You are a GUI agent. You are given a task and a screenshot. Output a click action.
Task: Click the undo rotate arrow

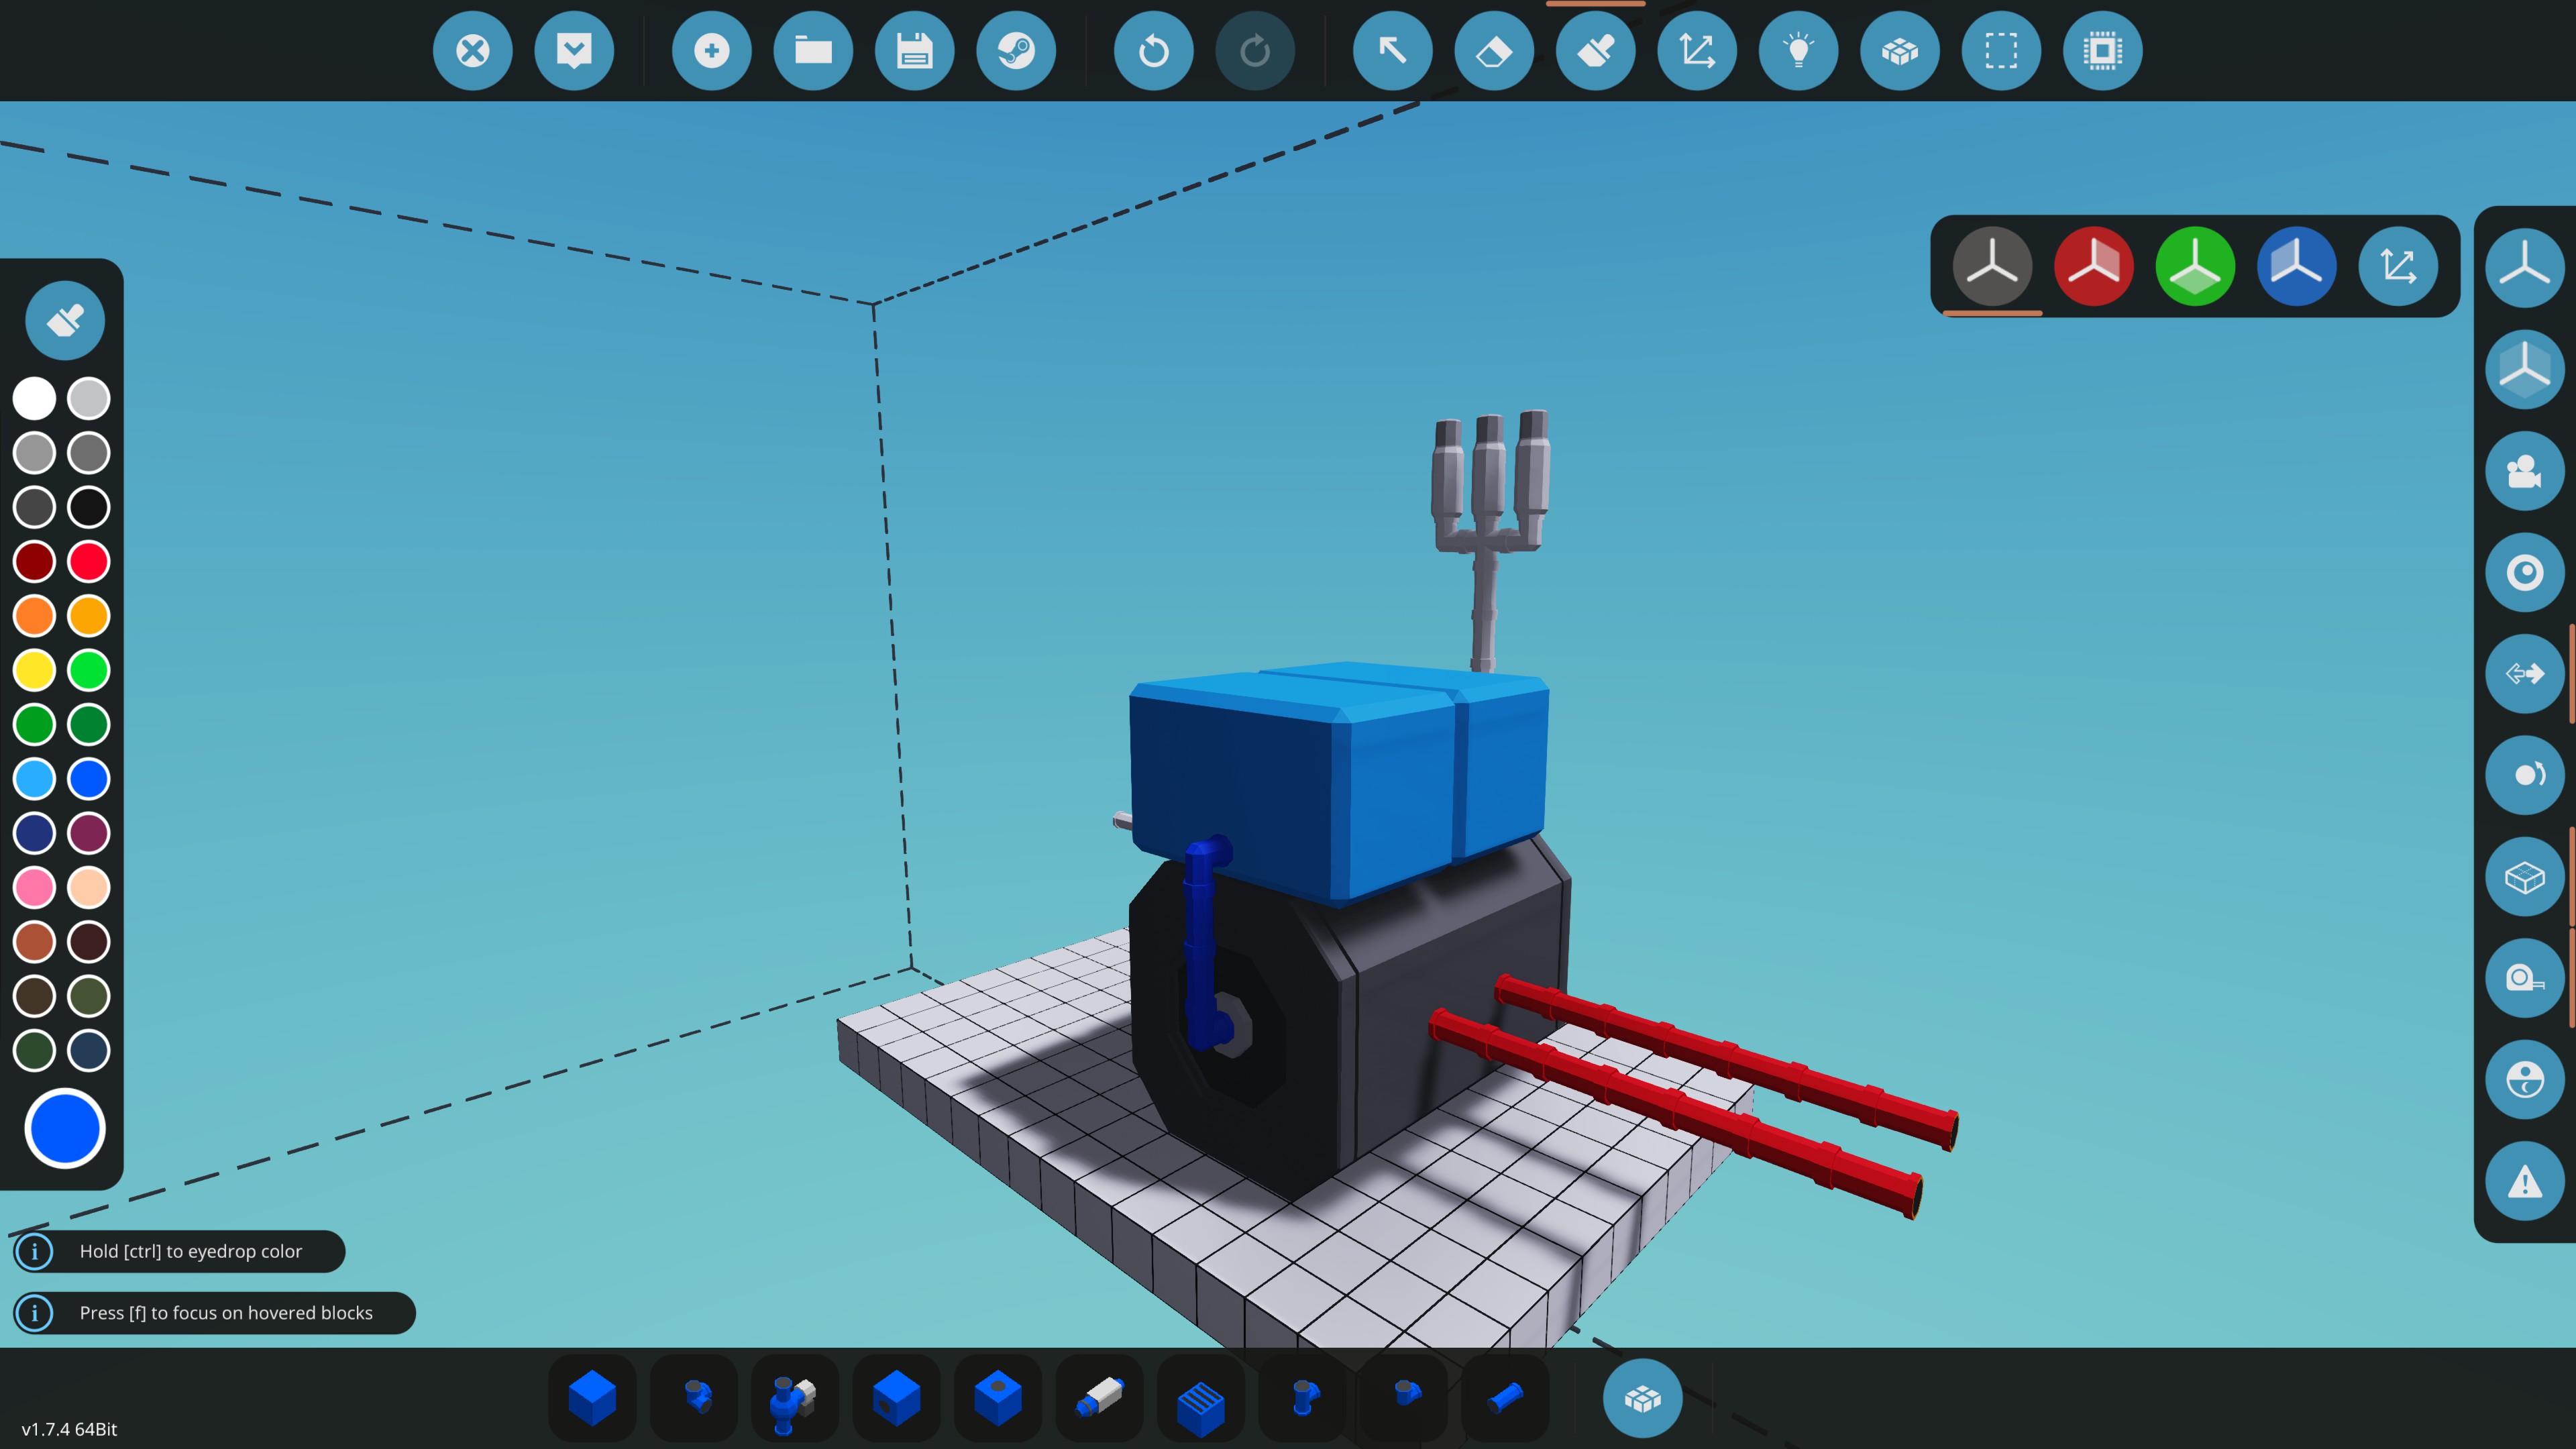1153,51
